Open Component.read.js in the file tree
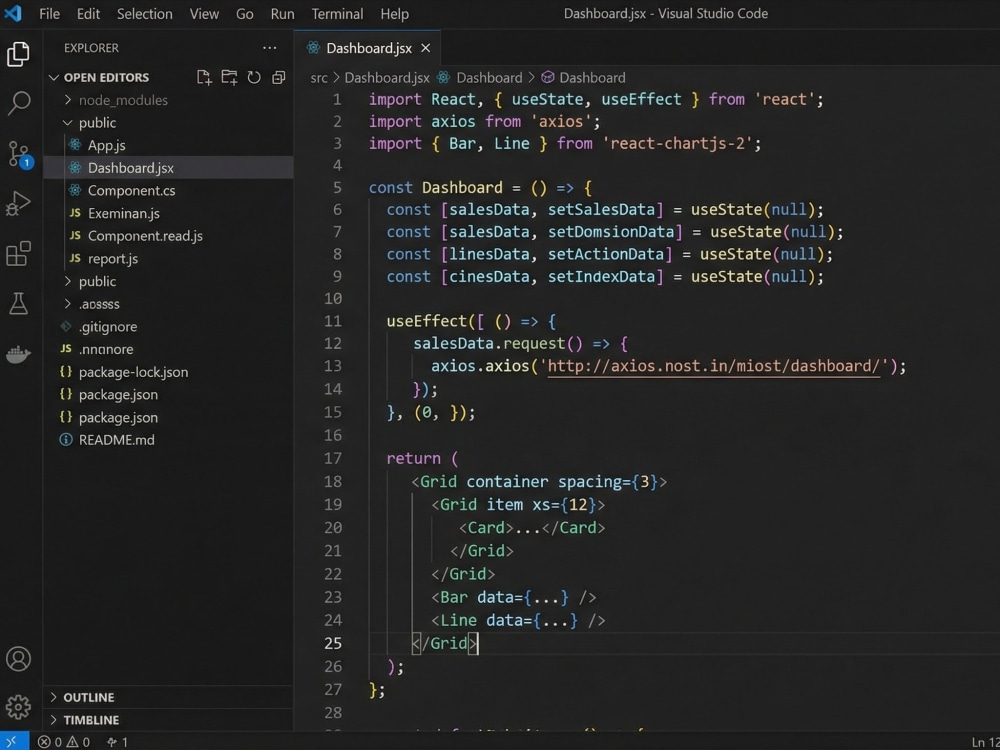The height and width of the screenshot is (750, 1000). click(145, 236)
